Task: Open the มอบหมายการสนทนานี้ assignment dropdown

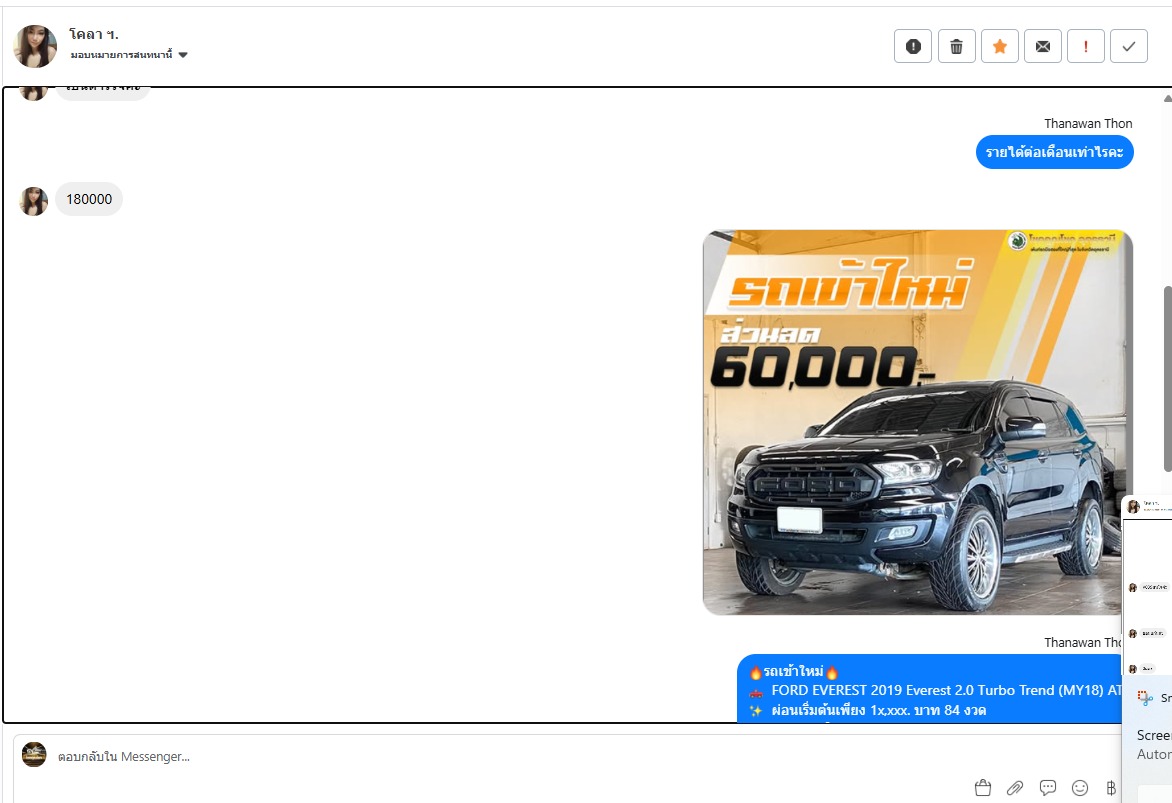Action: pos(129,55)
